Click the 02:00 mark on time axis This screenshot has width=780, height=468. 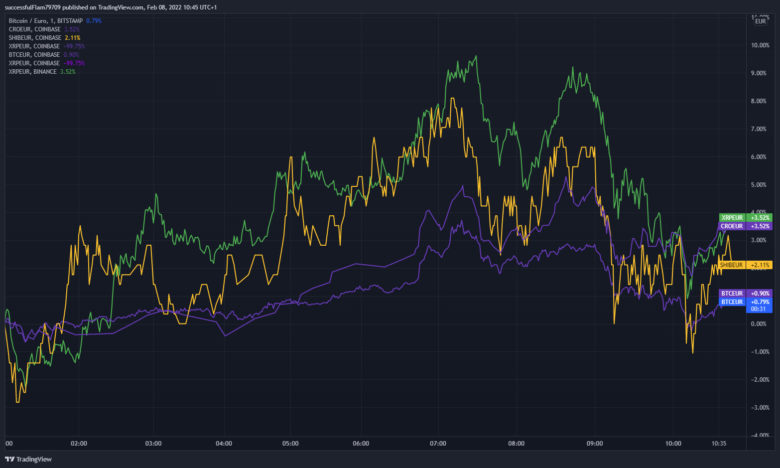tap(79, 443)
